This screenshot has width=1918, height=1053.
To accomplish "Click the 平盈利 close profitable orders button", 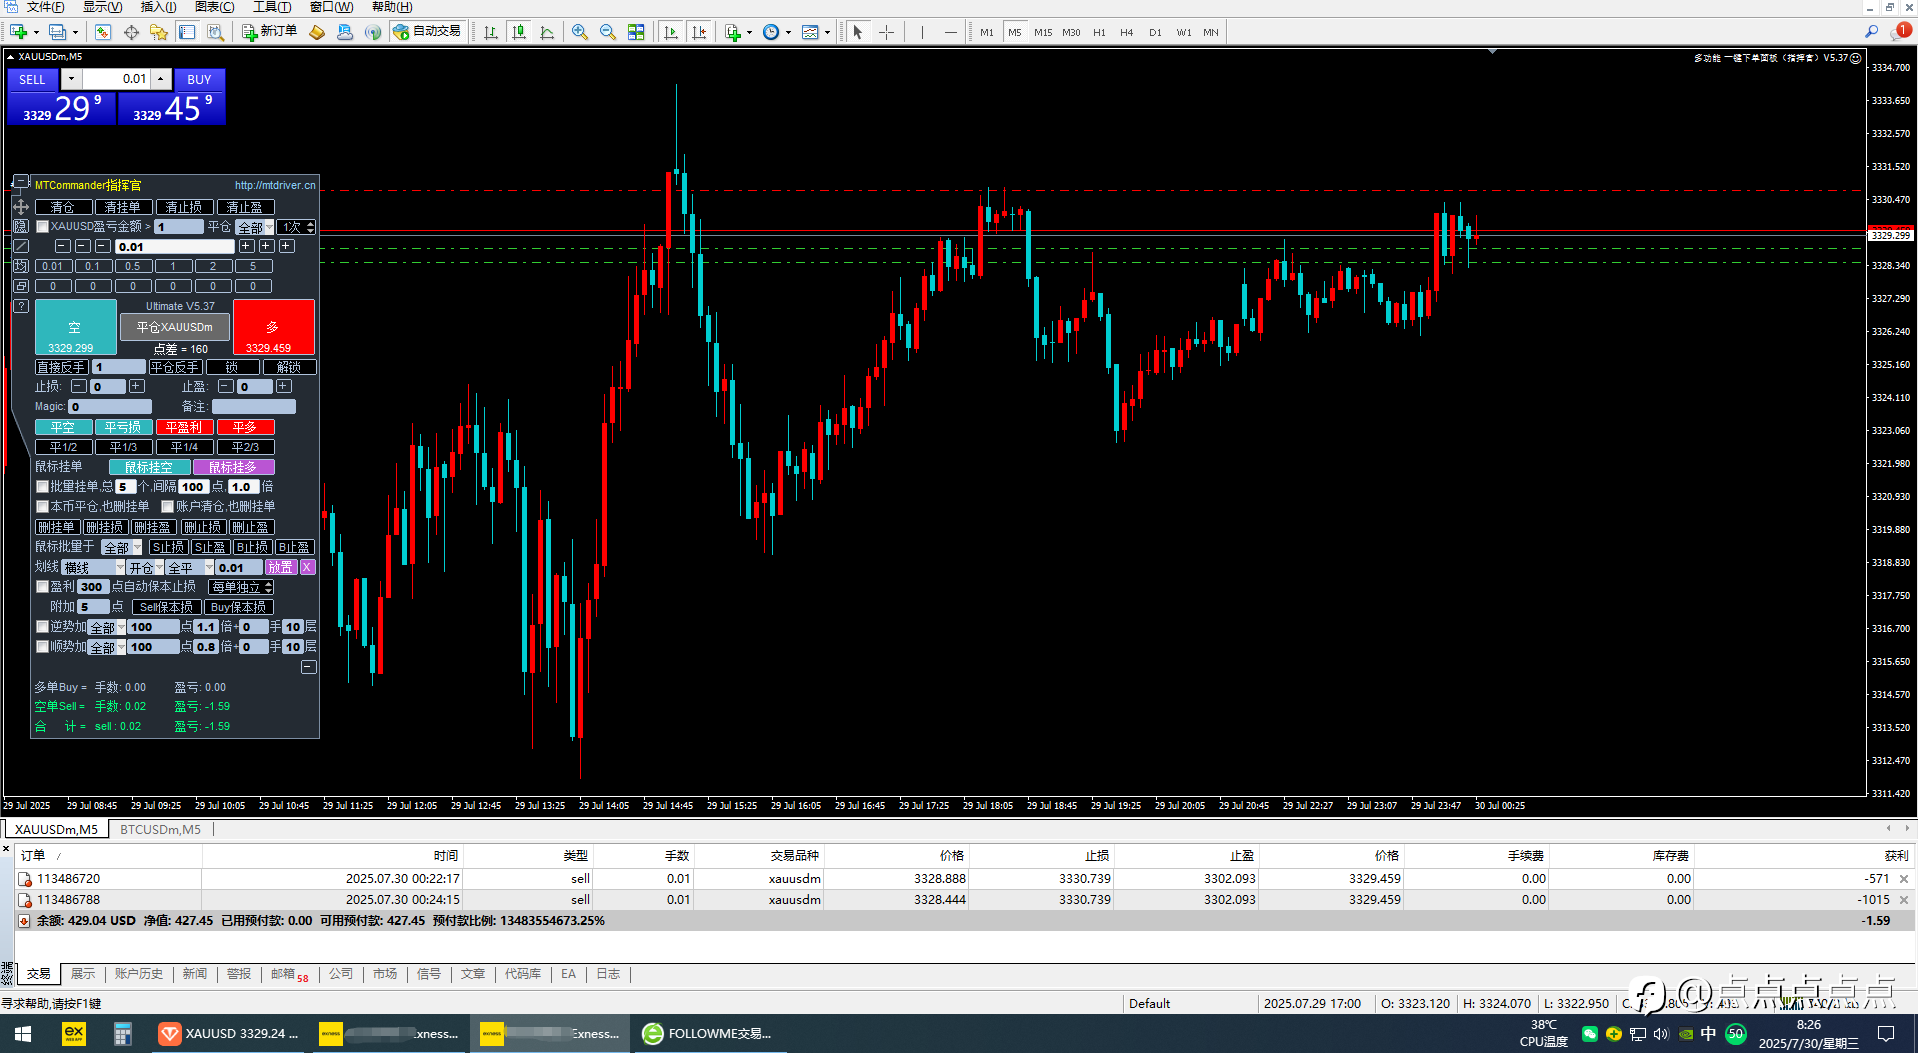I will pos(184,427).
